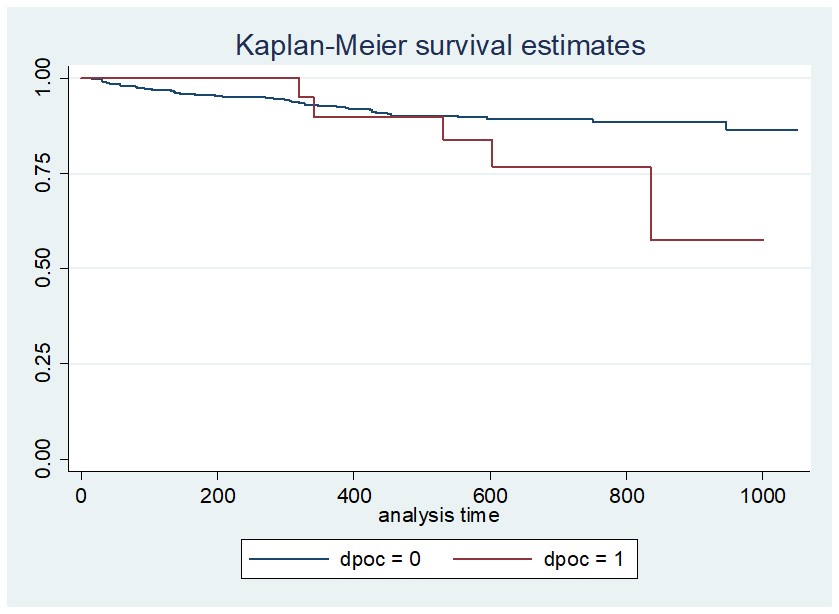Click the "analysis time" x-axis title
Image resolution: width=839 pixels, height=614 pixels.
pyautogui.click(x=439, y=516)
